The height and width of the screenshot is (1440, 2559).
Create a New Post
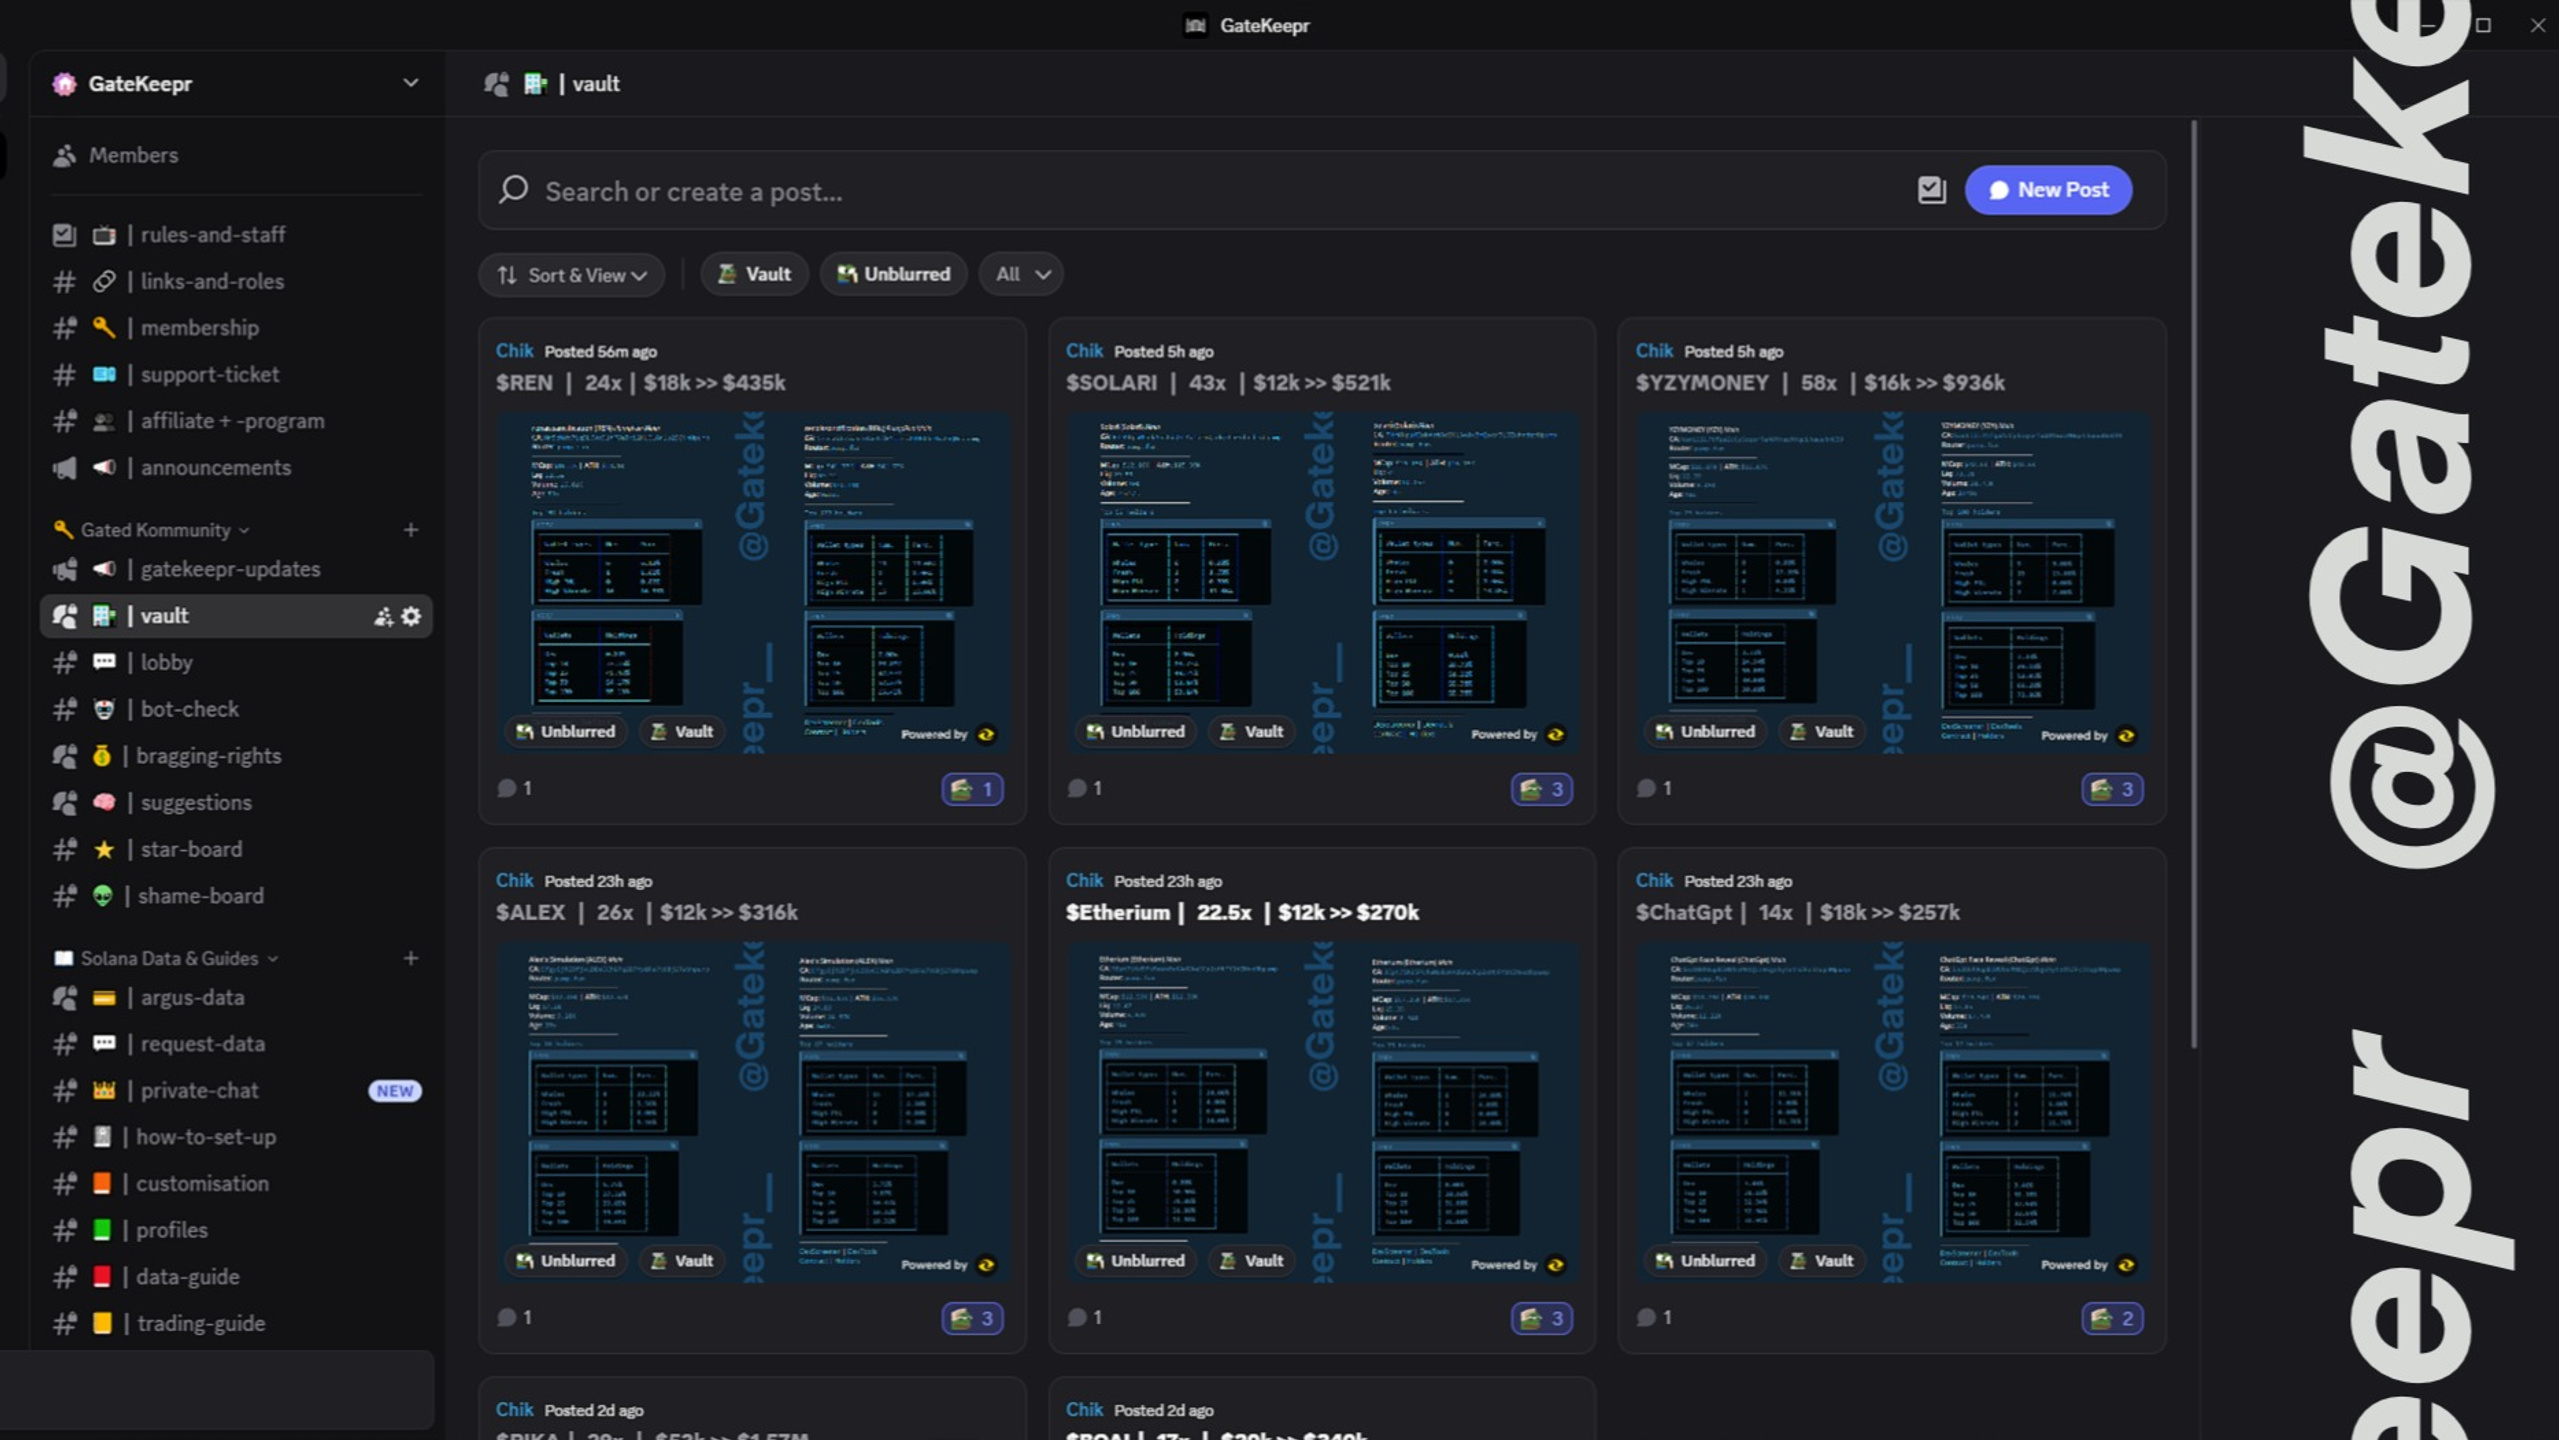(x=2048, y=190)
